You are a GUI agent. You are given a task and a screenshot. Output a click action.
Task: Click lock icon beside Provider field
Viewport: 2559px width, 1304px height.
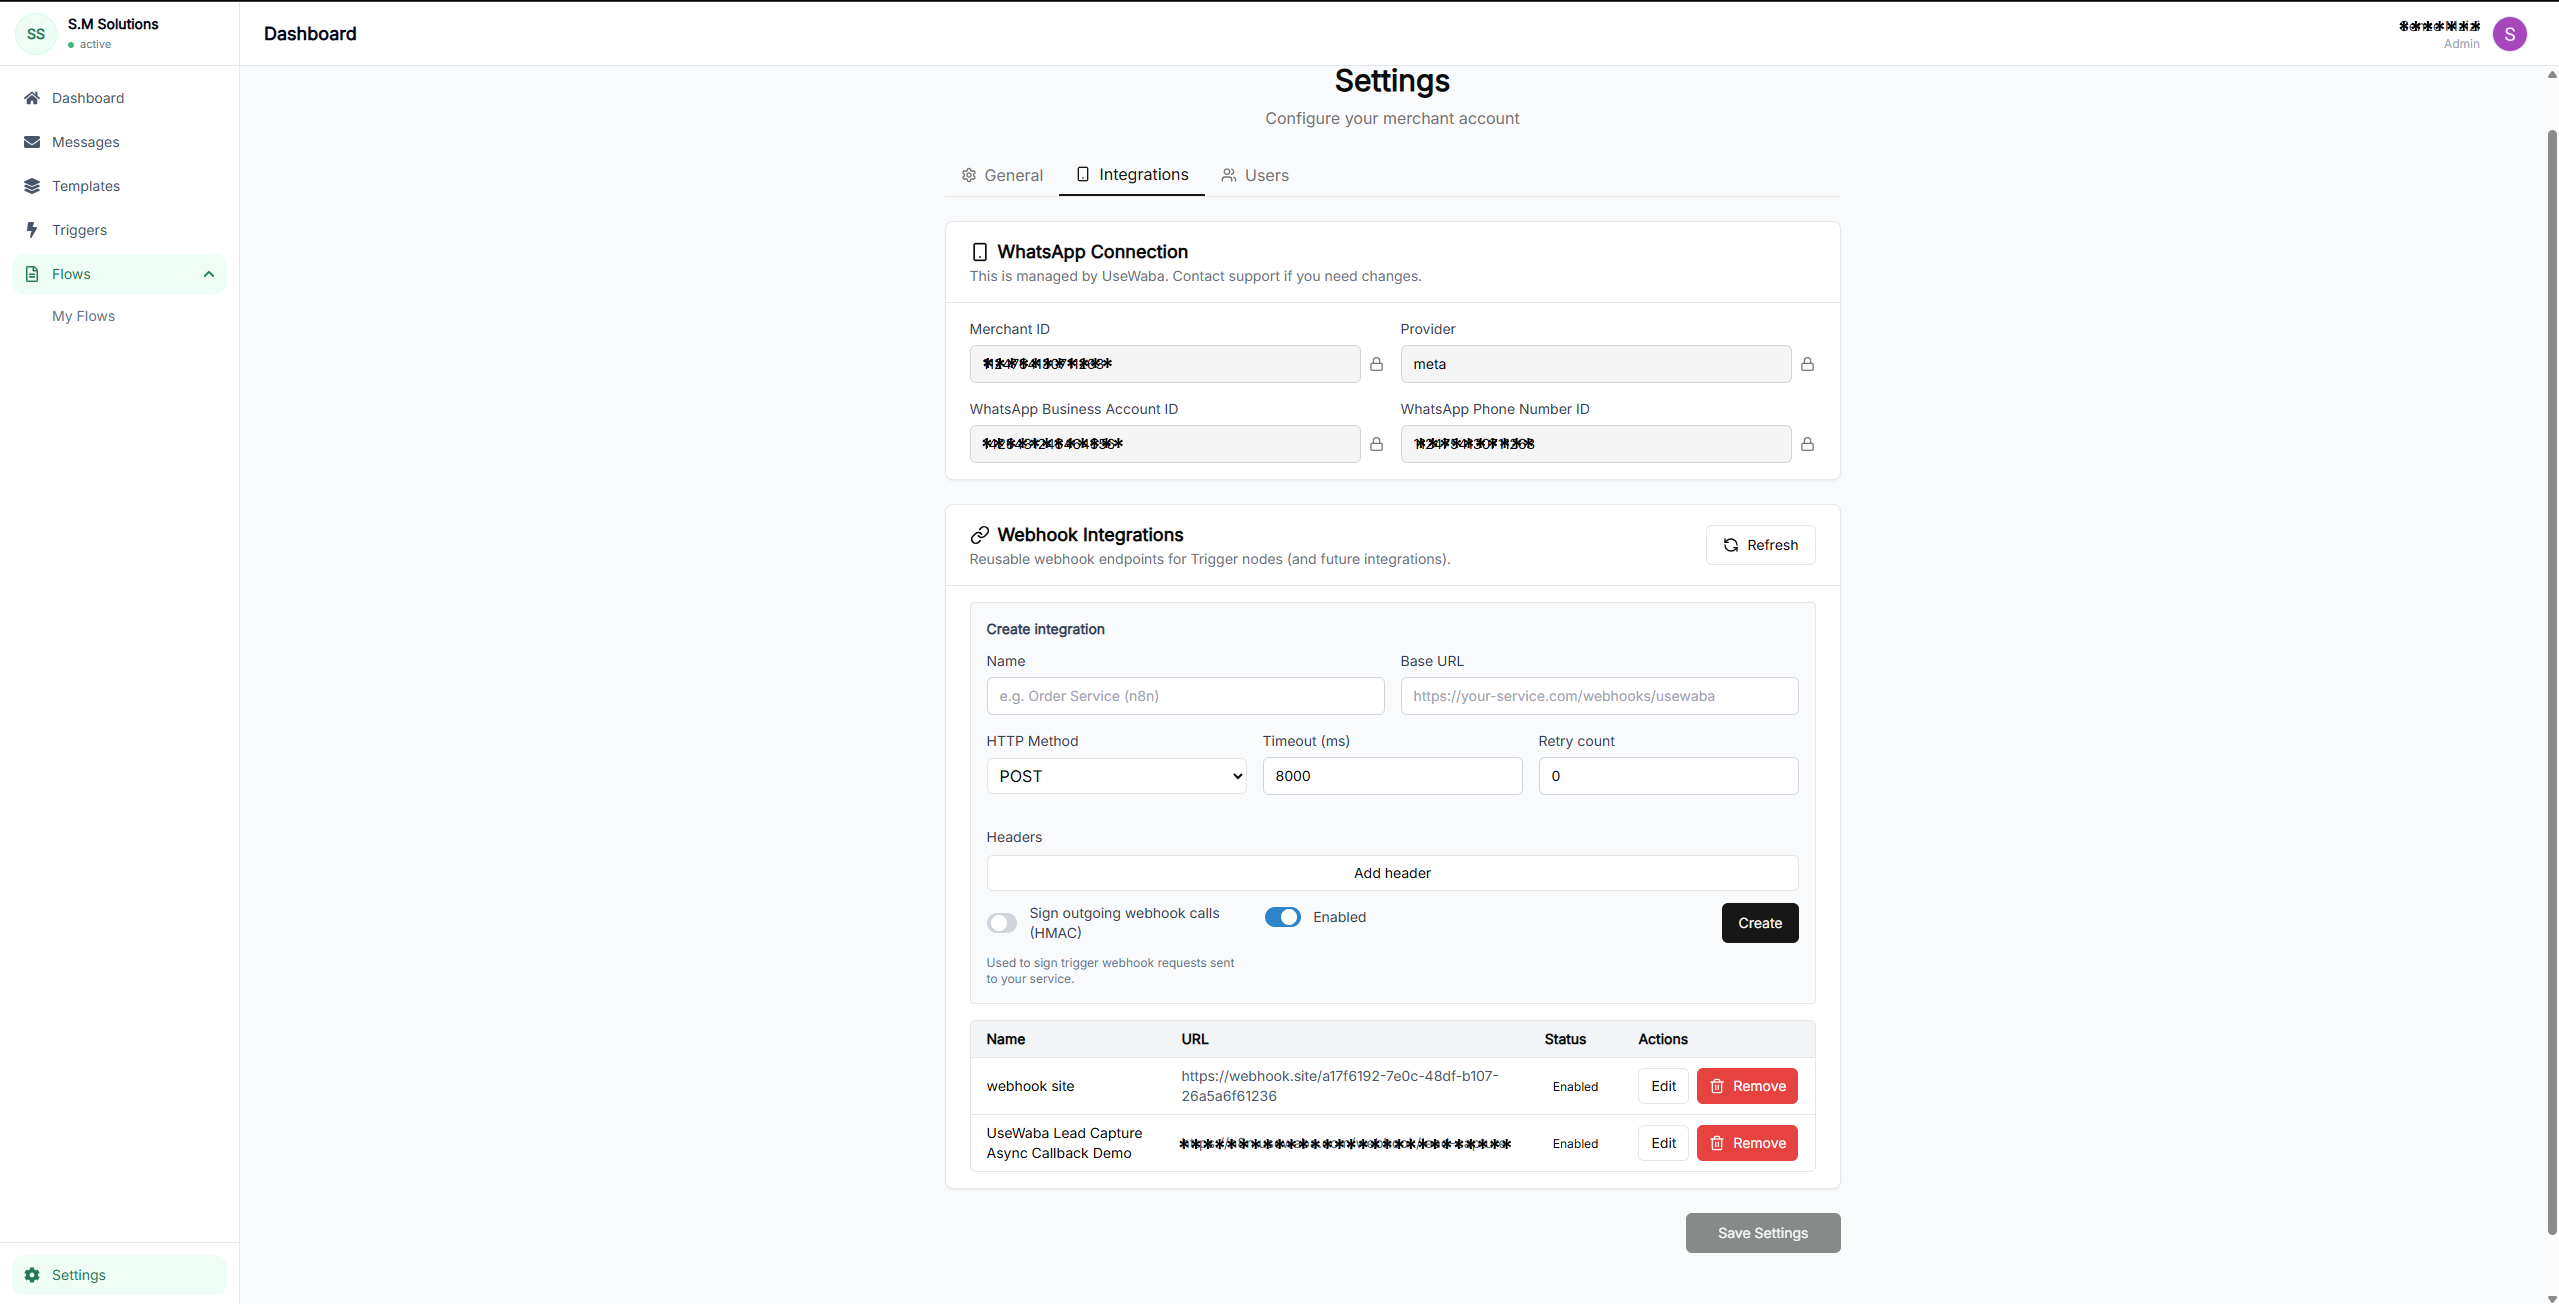click(x=1807, y=364)
